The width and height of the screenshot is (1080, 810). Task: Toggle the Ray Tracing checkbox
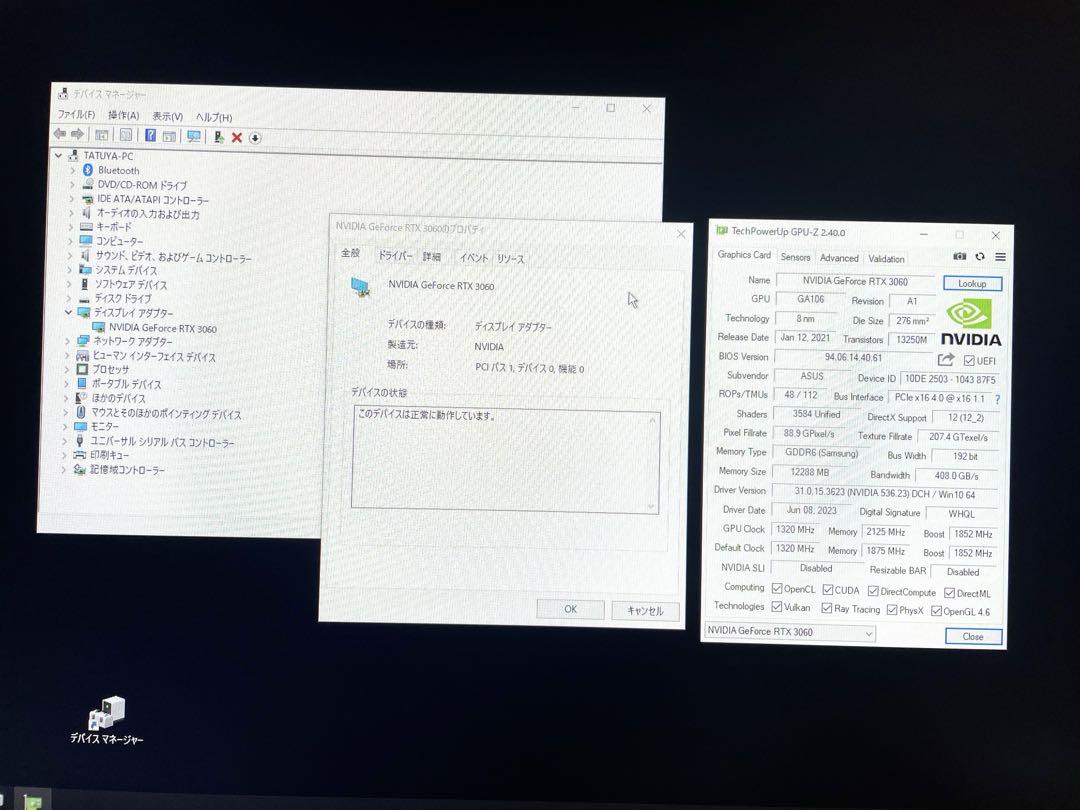(827, 608)
